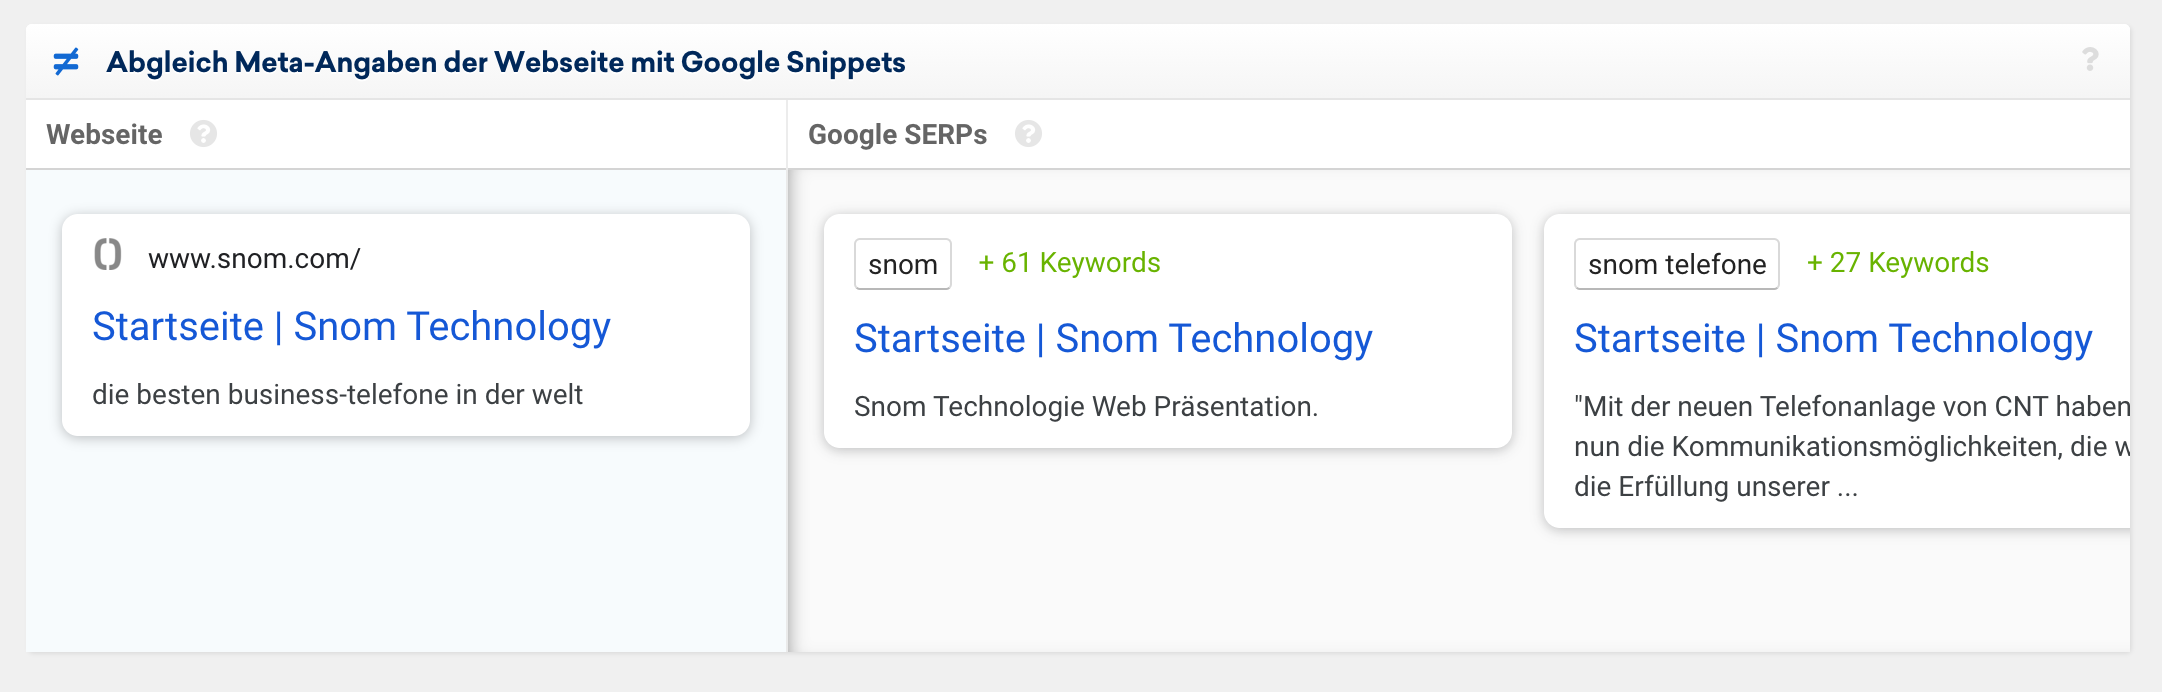The image size is (2162, 692).
Task: Open the Startseite title in the snom SERP card
Action: 1113,339
